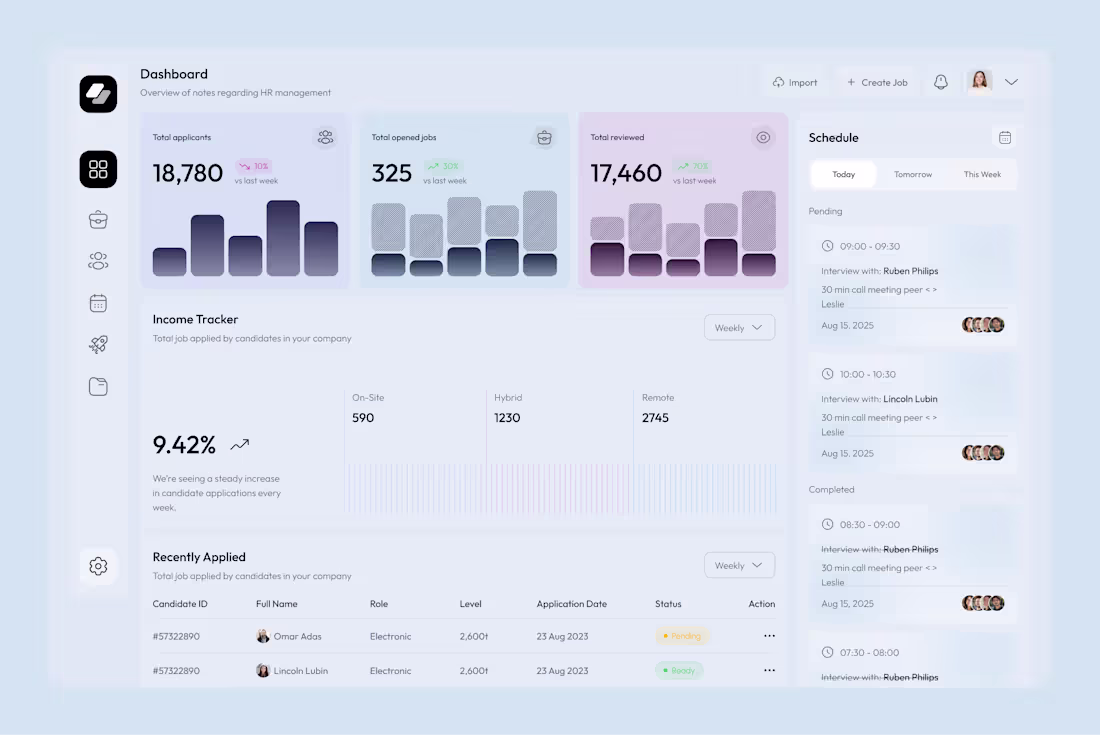Select the This Week schedule tab
The image size is (1100, 735).
[982, 174]
